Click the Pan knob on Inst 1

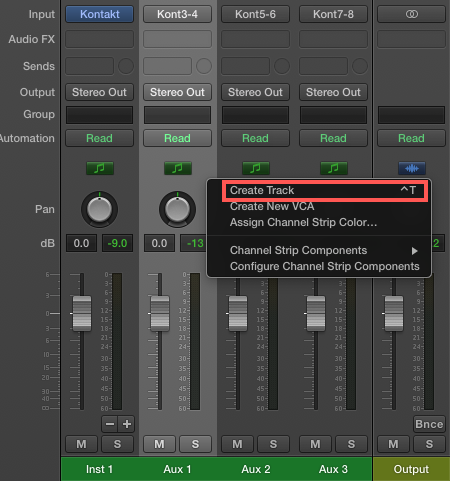(x=99, y=209)
